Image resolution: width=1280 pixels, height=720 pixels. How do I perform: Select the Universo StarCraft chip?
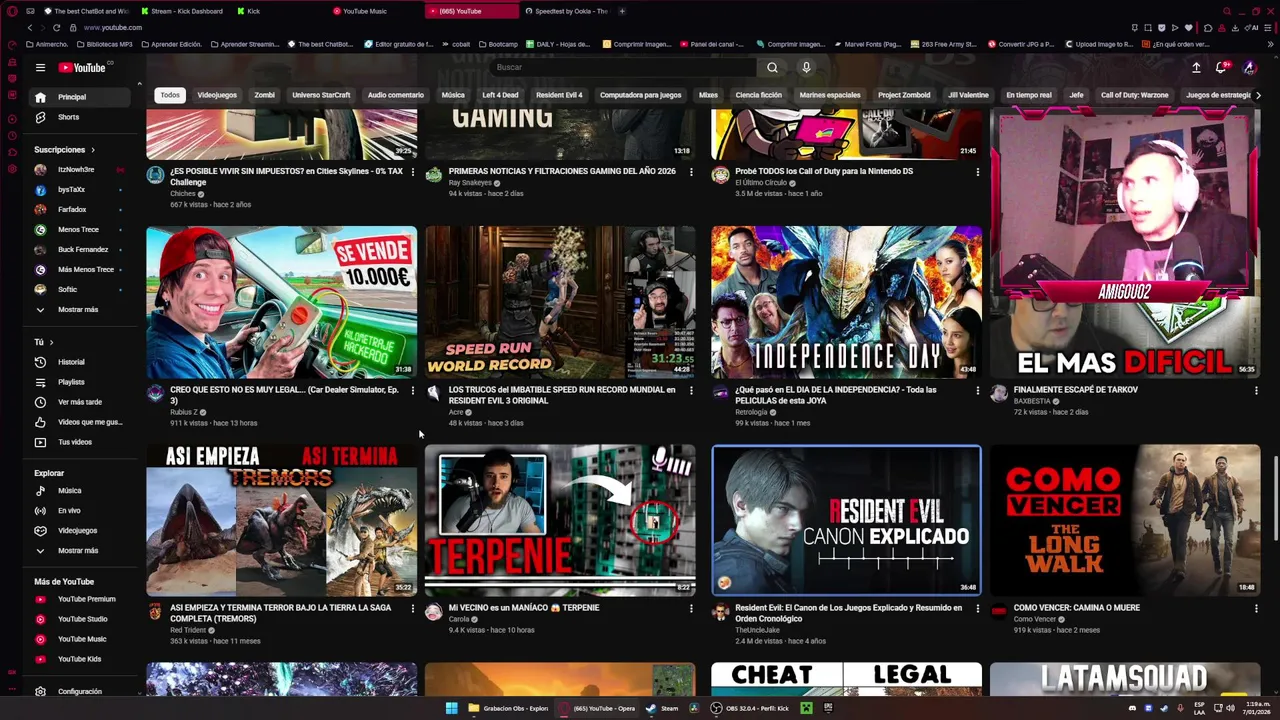[321, 95]
